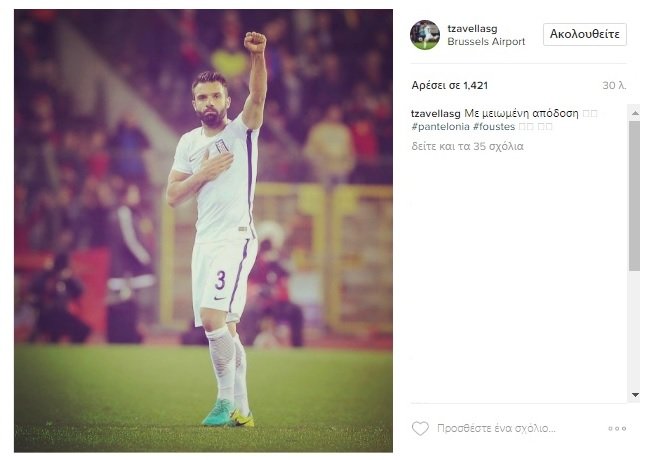Image resolution: width=650 pixels, height=460 pixels.
Task: Load all 35 comments via δείτε και τα 35 σχόλια
Action: (x=467, y=146)
